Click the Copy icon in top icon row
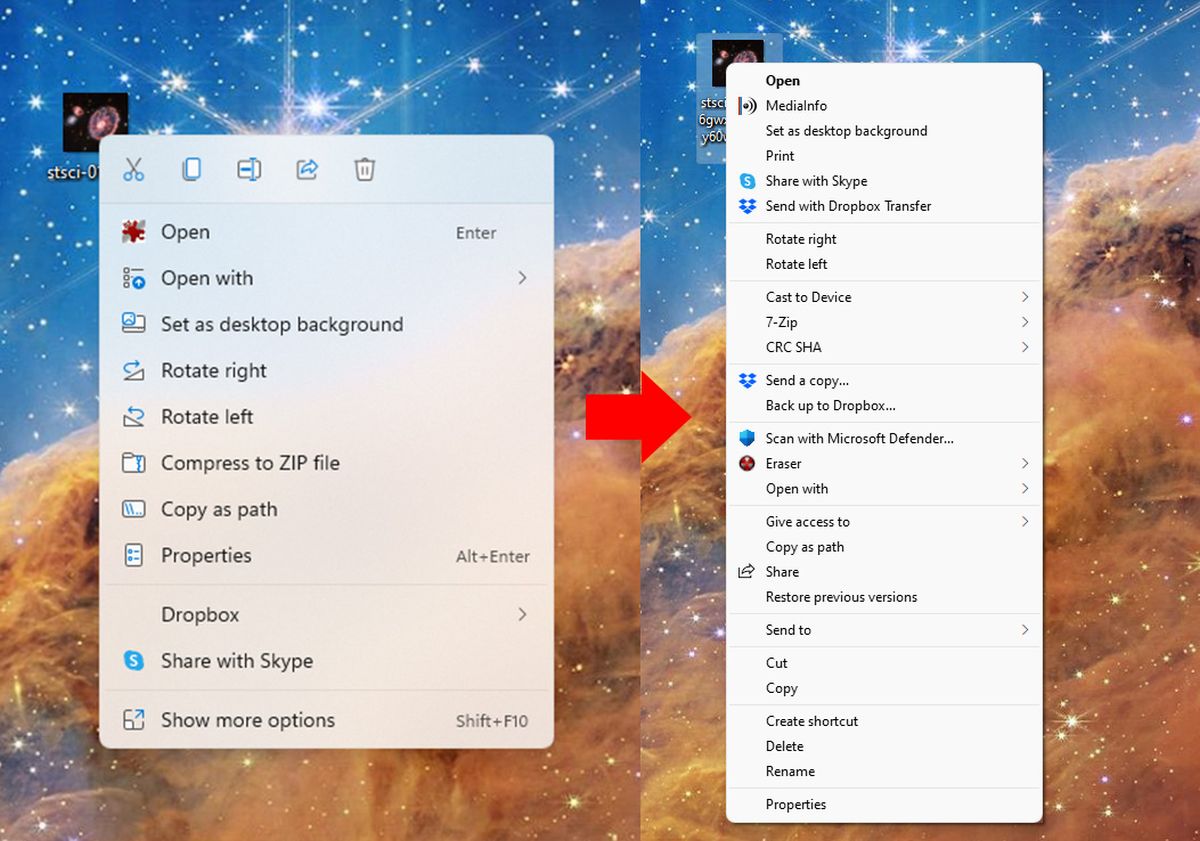Screen dimensions: 1200x841 tap(191, 170)
